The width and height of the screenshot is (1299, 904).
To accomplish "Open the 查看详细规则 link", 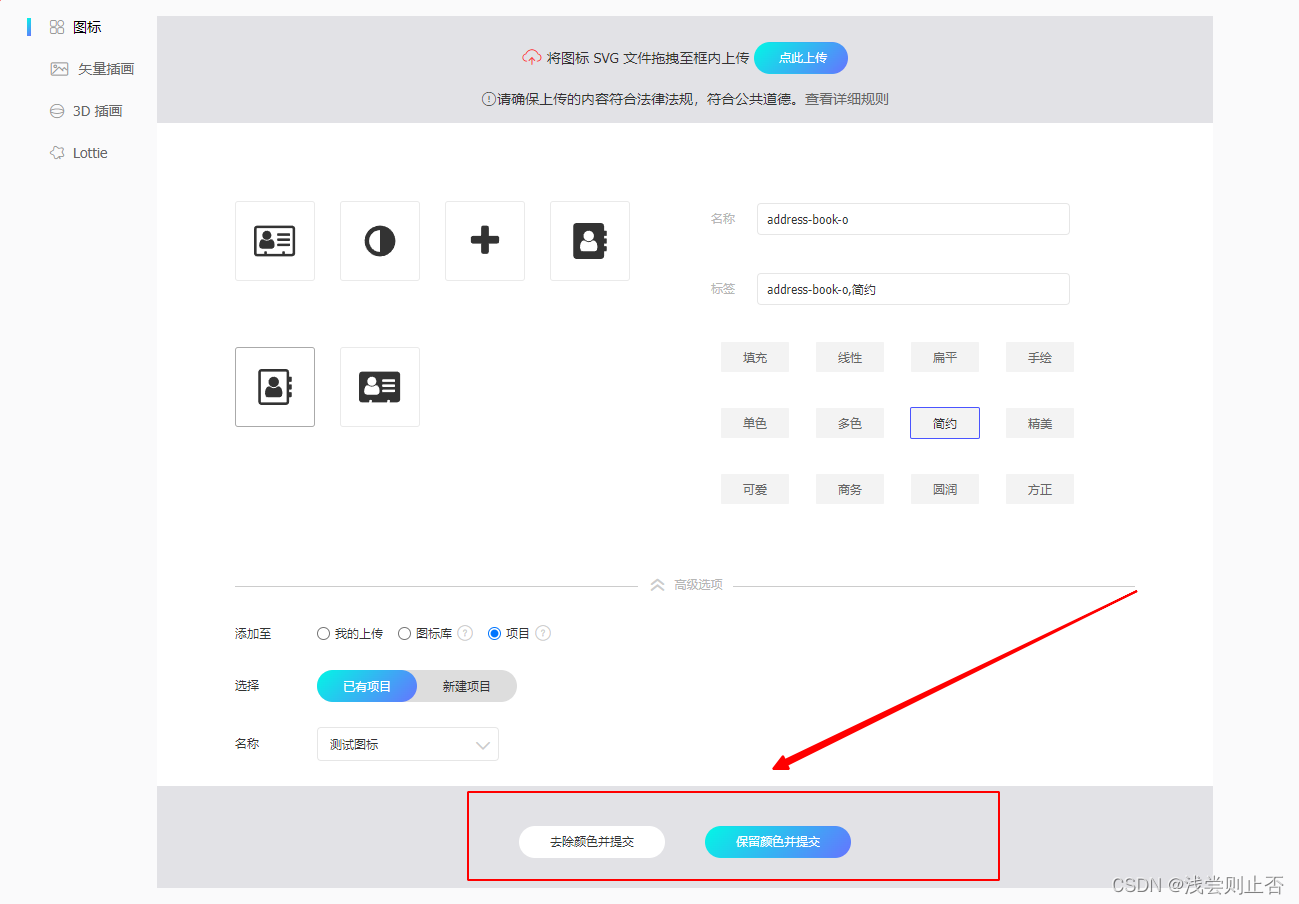I will pos(847,99).
